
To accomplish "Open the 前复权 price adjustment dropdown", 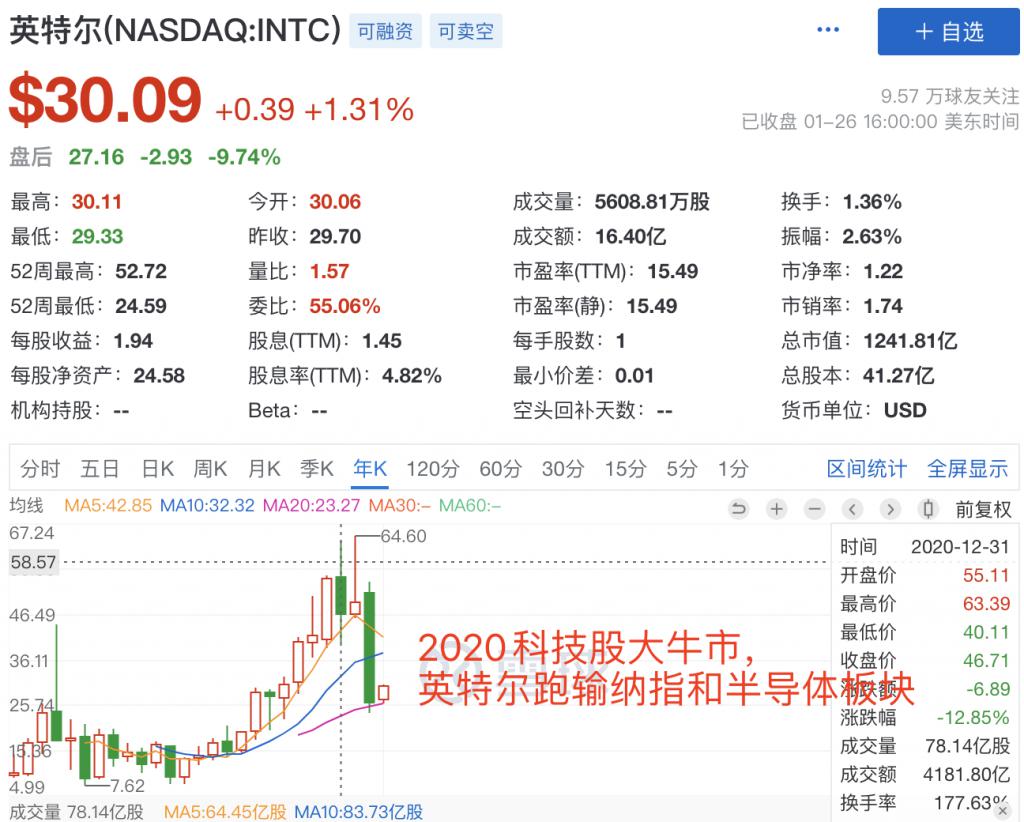I will point(984,509).
